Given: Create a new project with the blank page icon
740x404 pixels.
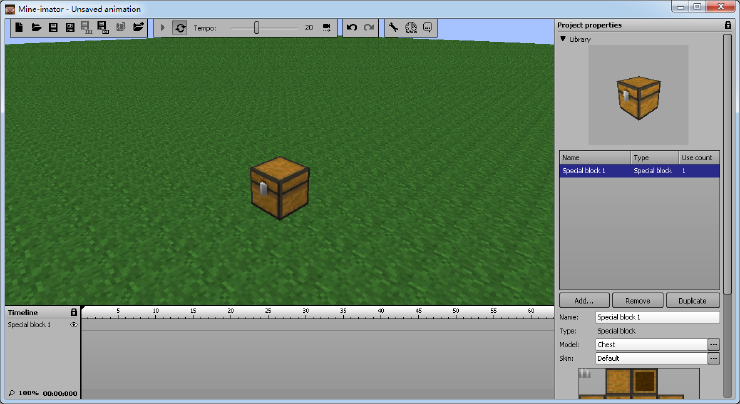Looking at the screenshot, I should tap(19, 27).
